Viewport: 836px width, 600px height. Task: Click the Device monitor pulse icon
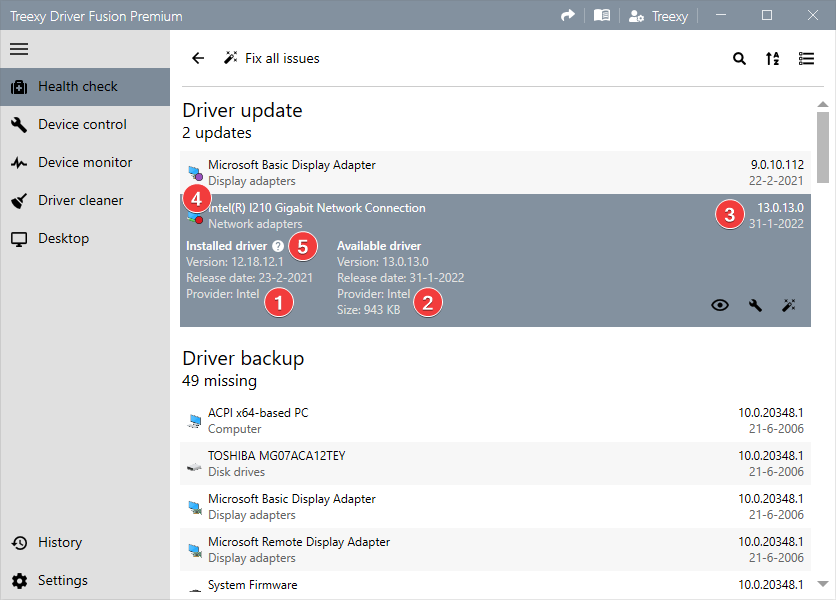pos(19,163)
